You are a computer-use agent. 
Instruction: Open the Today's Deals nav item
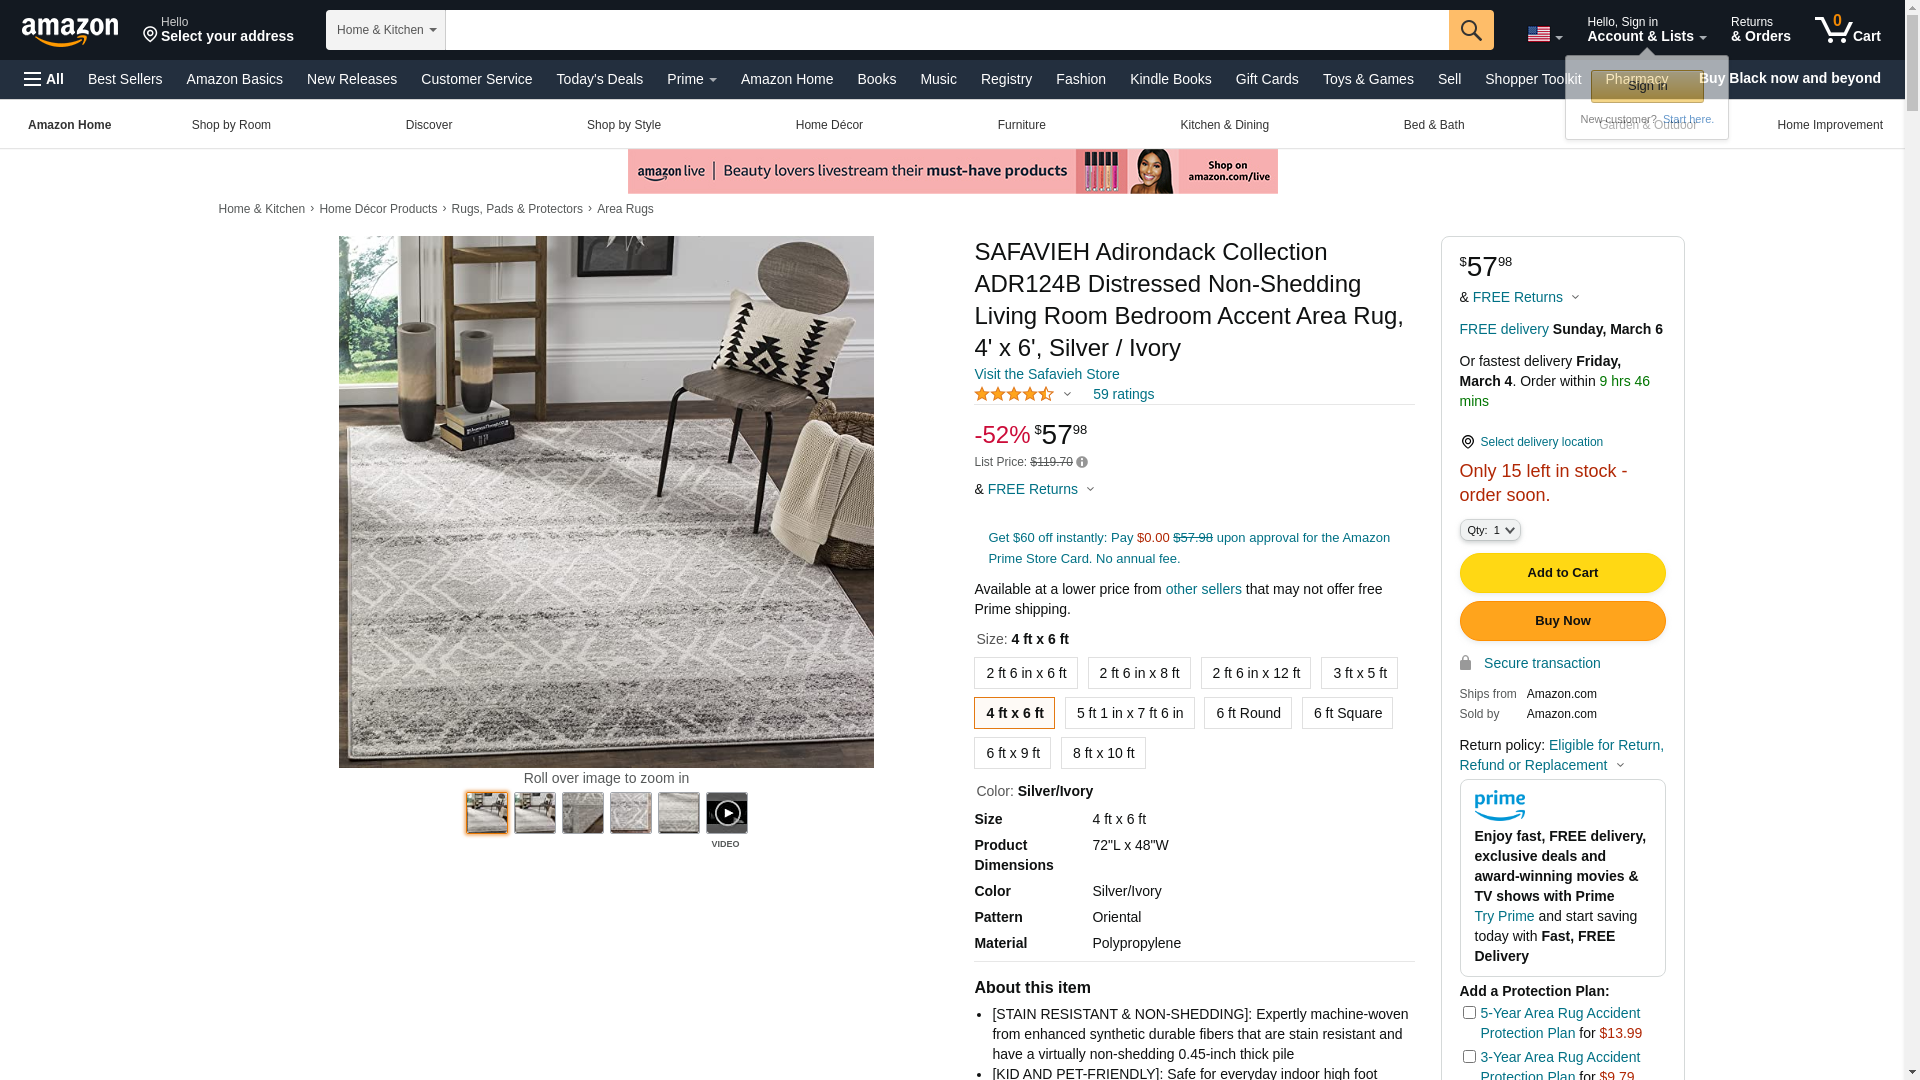point(600,79)
